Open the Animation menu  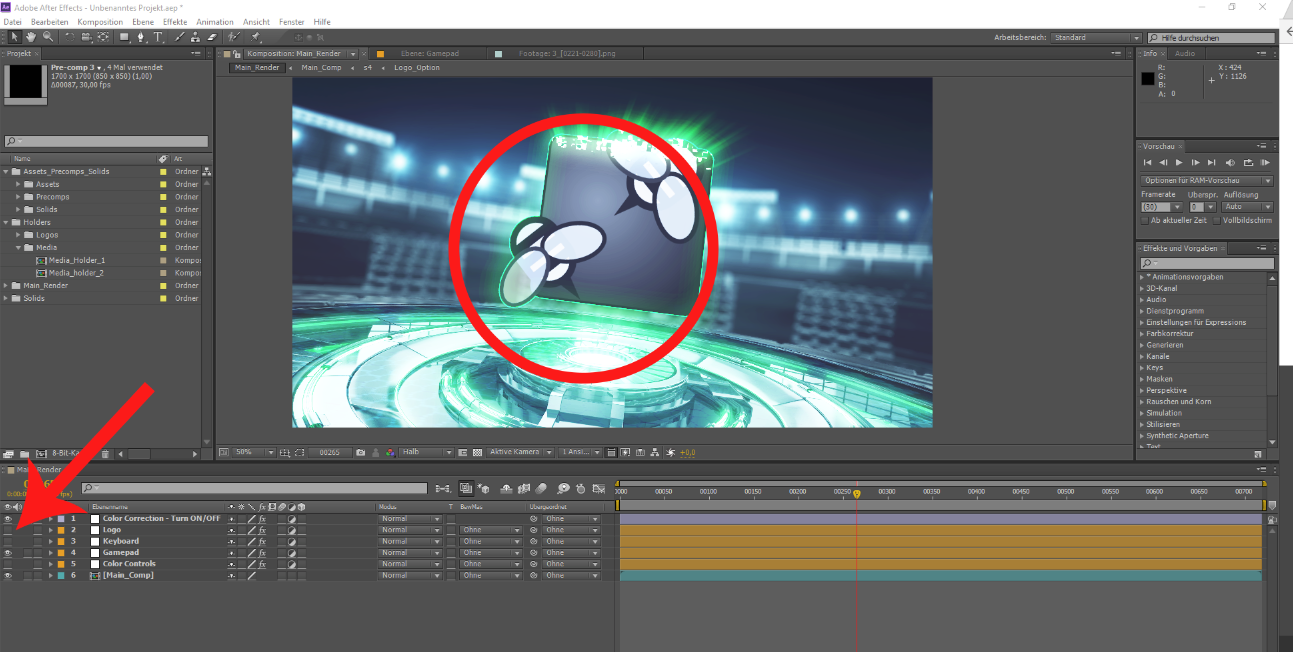[215, 21]
